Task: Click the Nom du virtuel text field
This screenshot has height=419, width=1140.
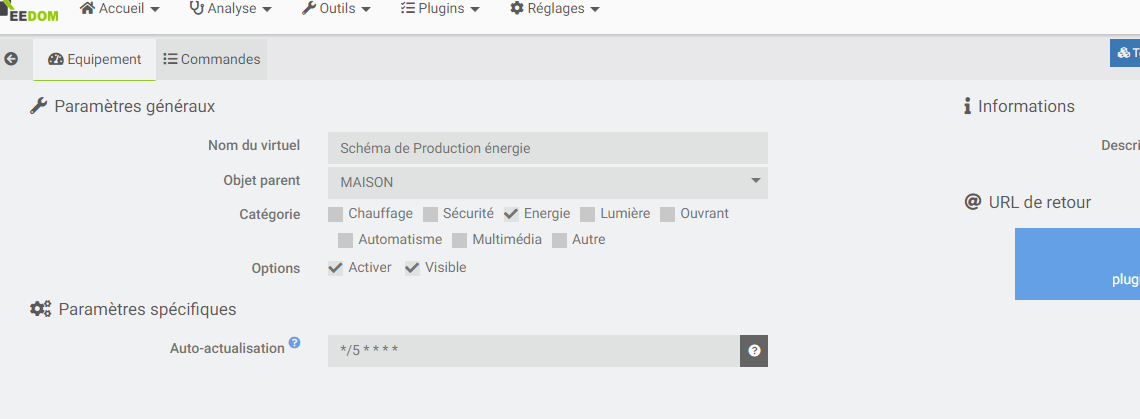Action: pos(547,148)
